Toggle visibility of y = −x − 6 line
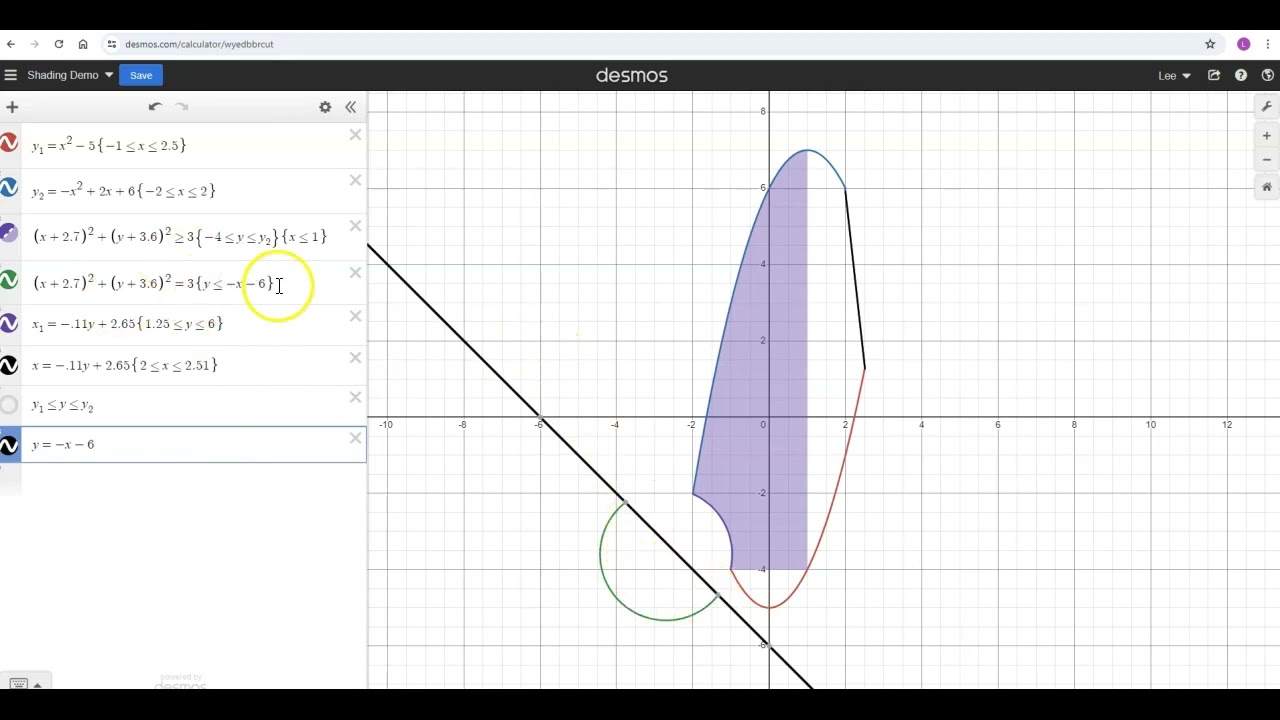The height and width of the screenshot is (720, 1280). pos(9,444)
